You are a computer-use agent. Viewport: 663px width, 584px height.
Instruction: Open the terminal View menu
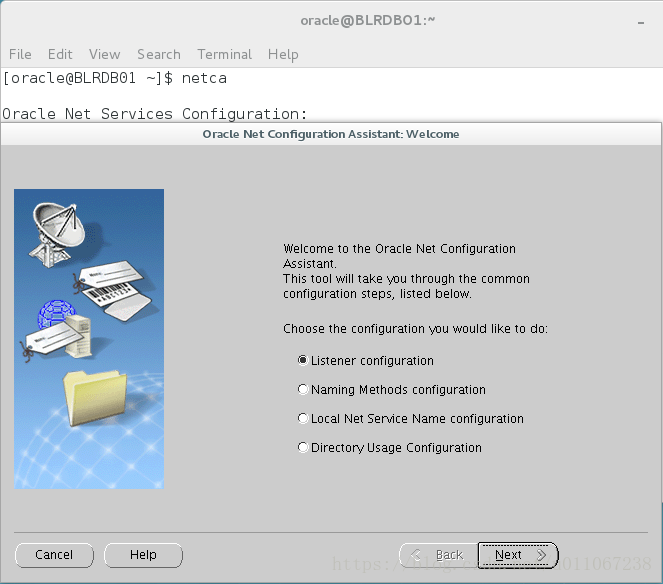point(104,54)
